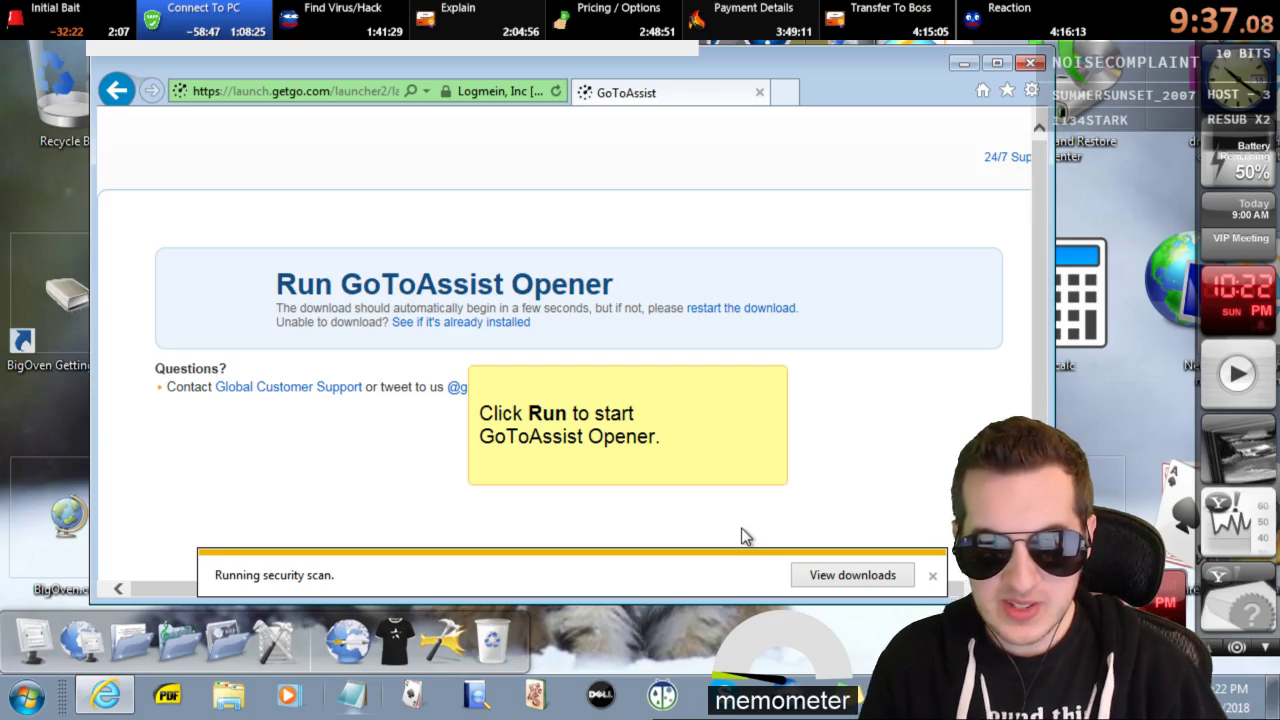The image size is (1280, 720).
Task: Open the documents folder in the dock
Action: (131, 641)
